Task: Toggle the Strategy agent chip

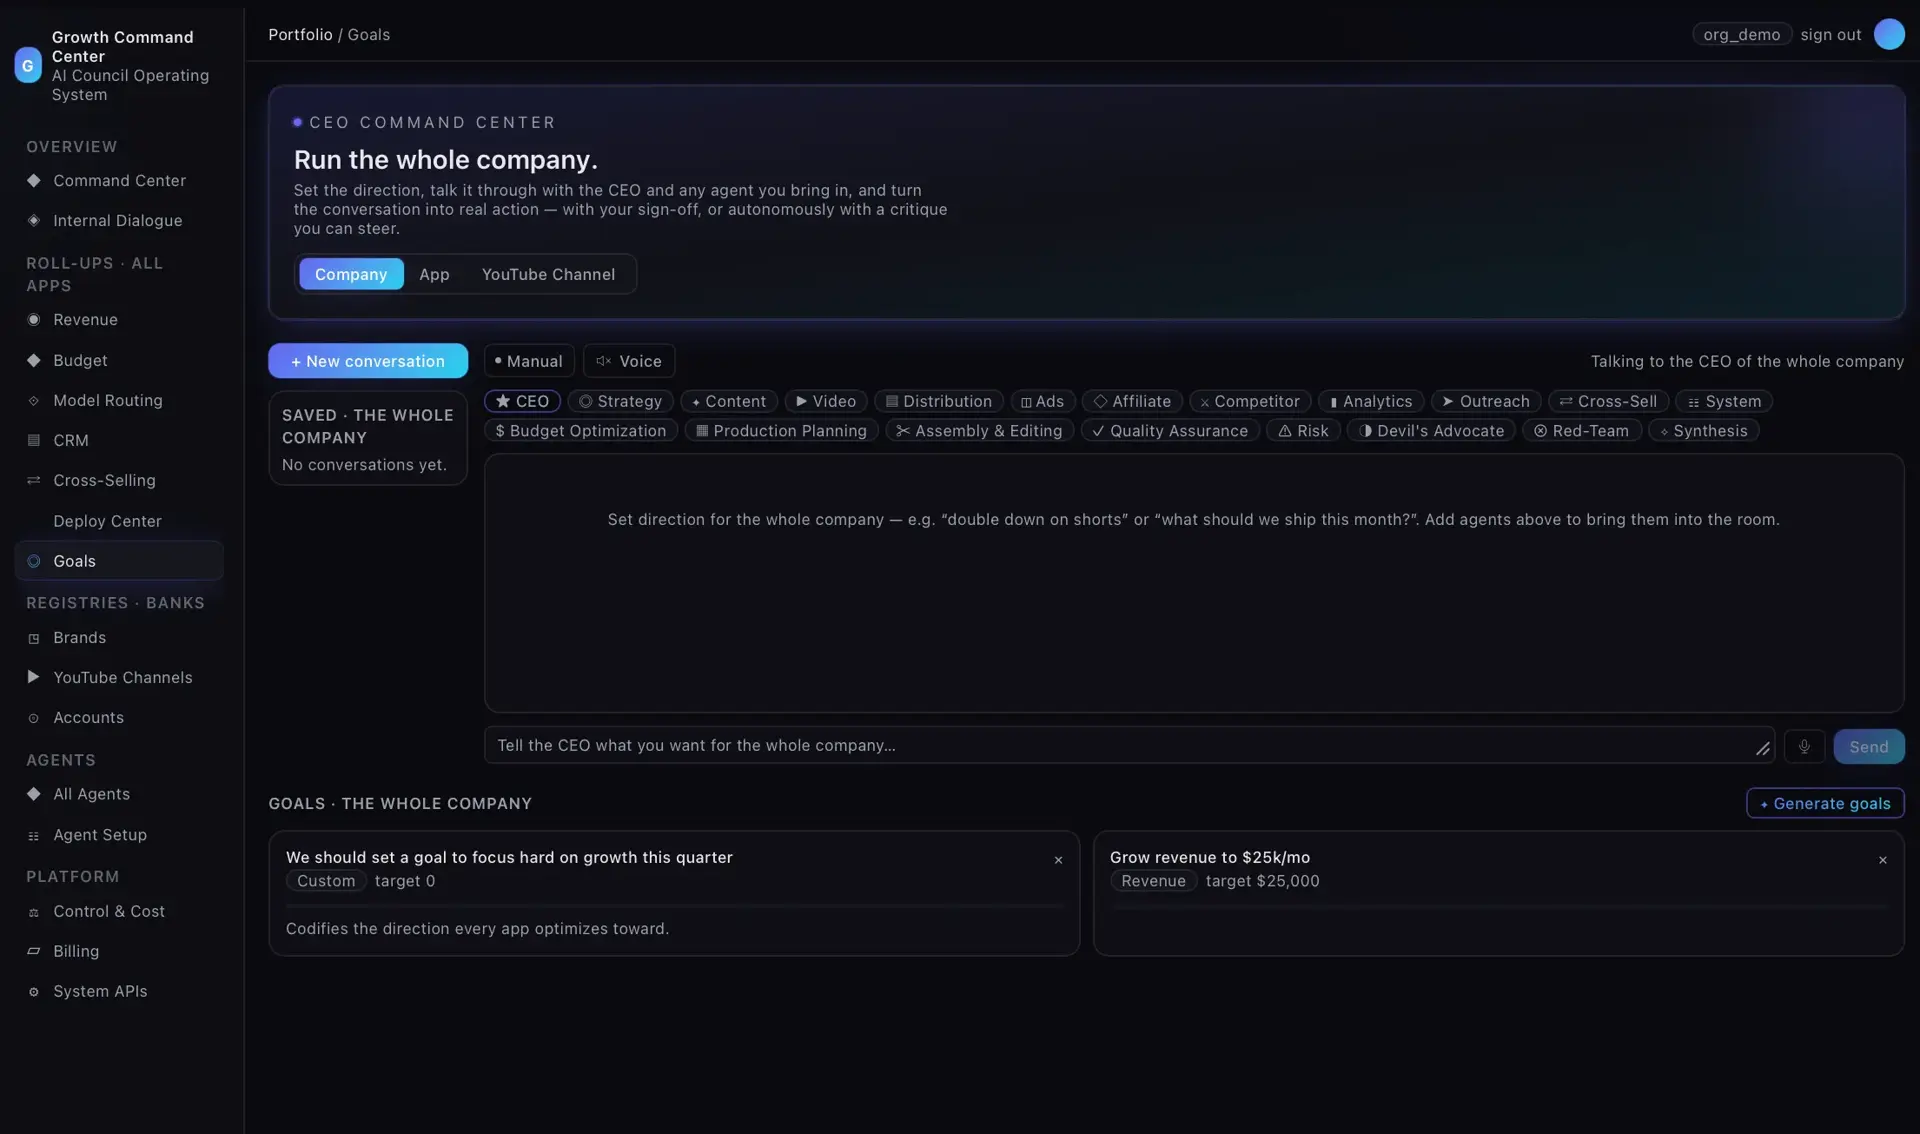Action: coord(620,401)
